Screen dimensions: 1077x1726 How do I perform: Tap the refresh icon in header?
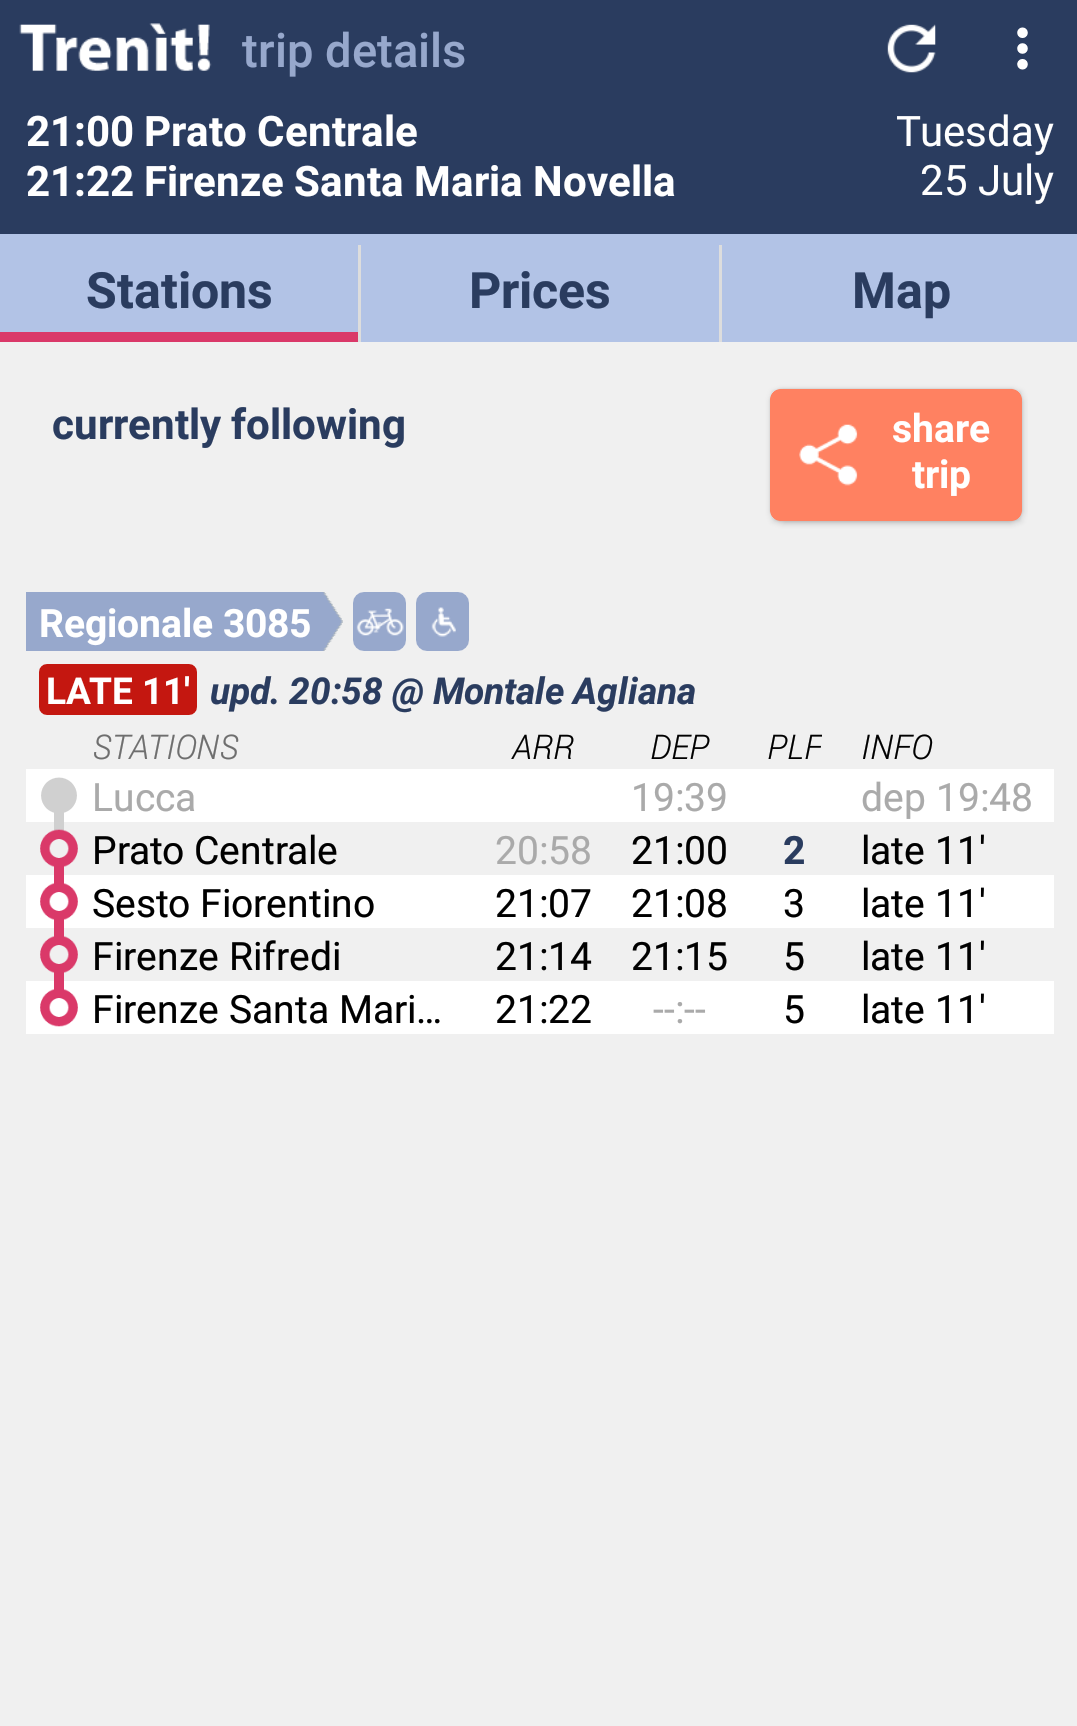[911, 49]
